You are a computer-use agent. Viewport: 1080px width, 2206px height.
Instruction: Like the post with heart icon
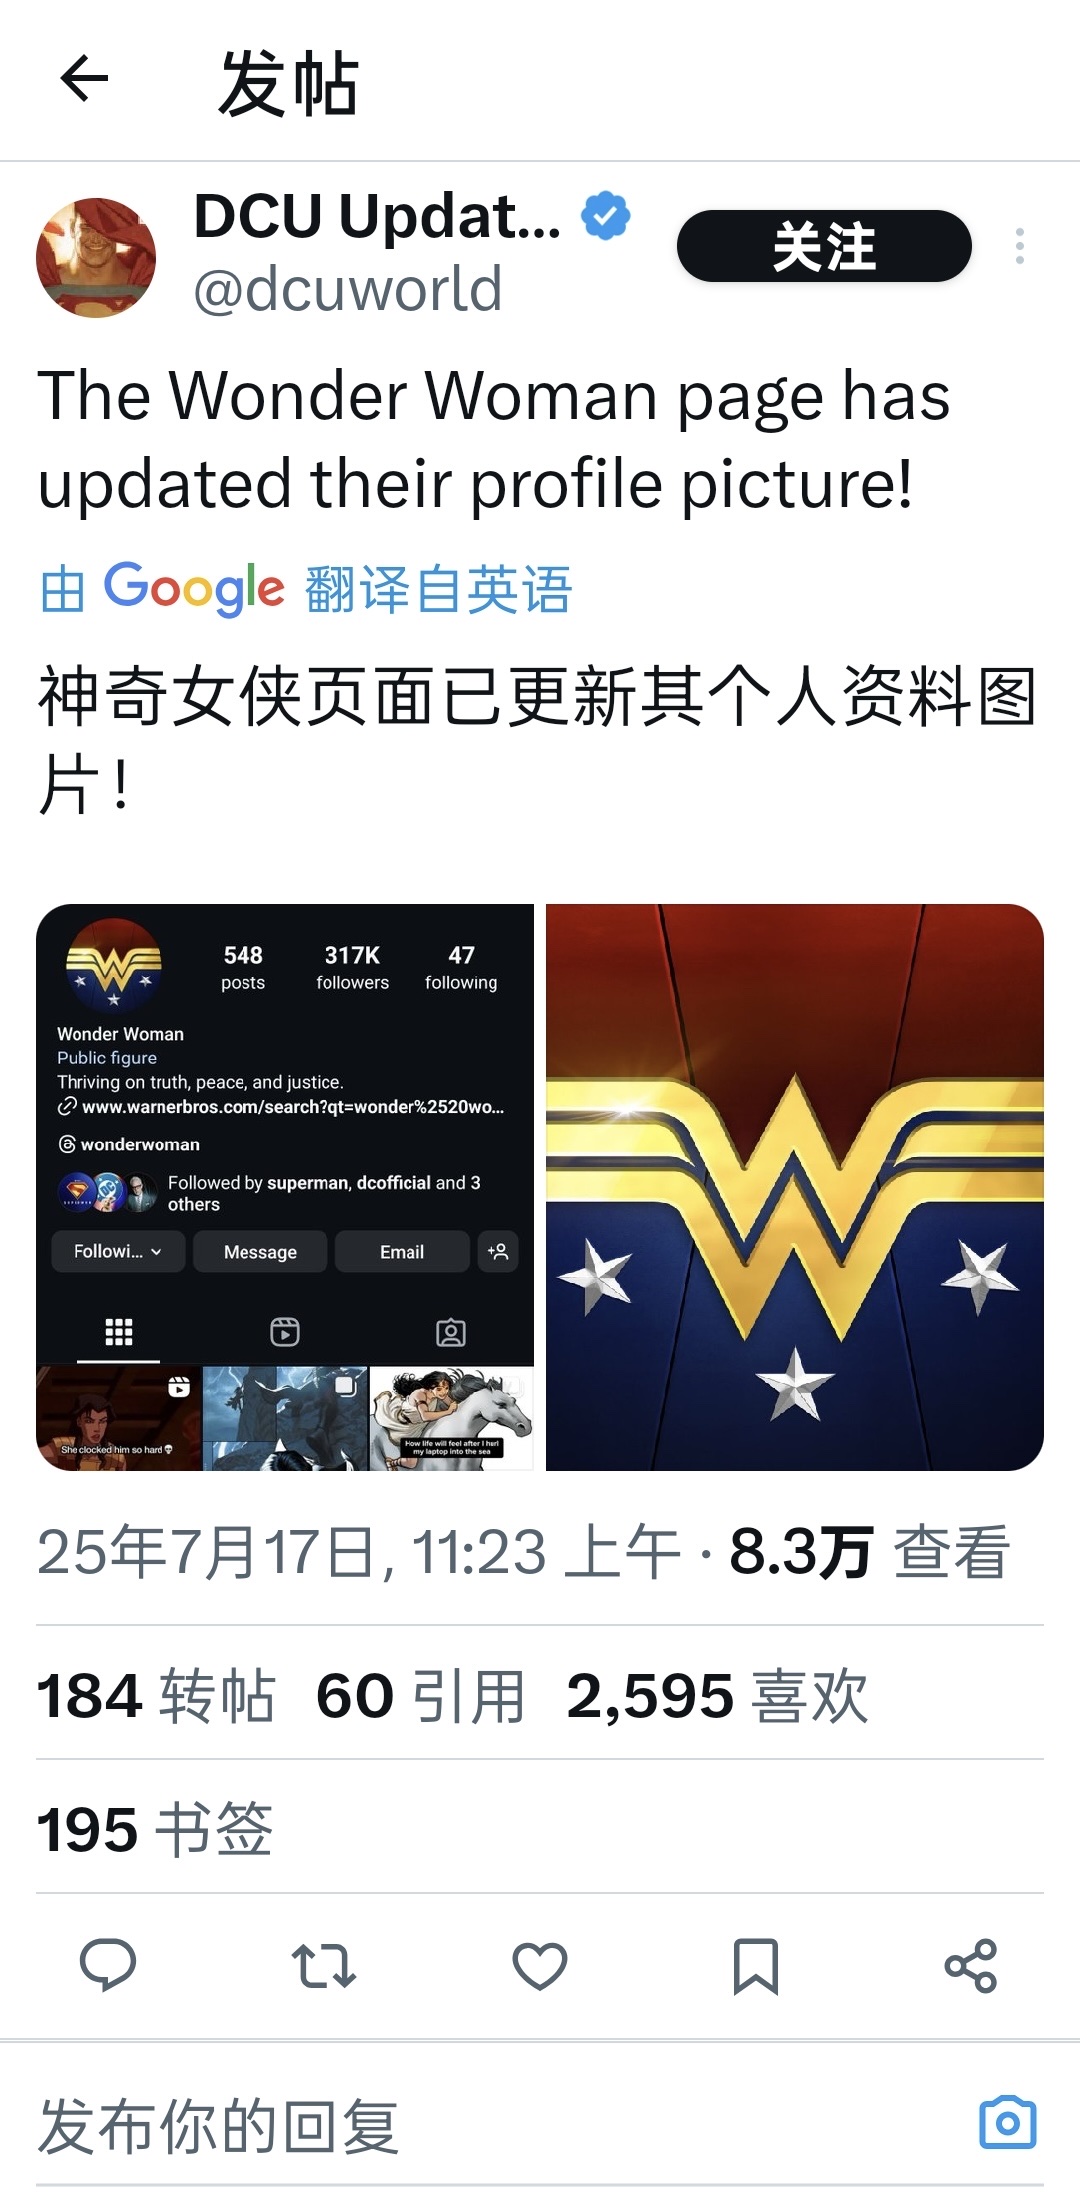[540, 1965]
